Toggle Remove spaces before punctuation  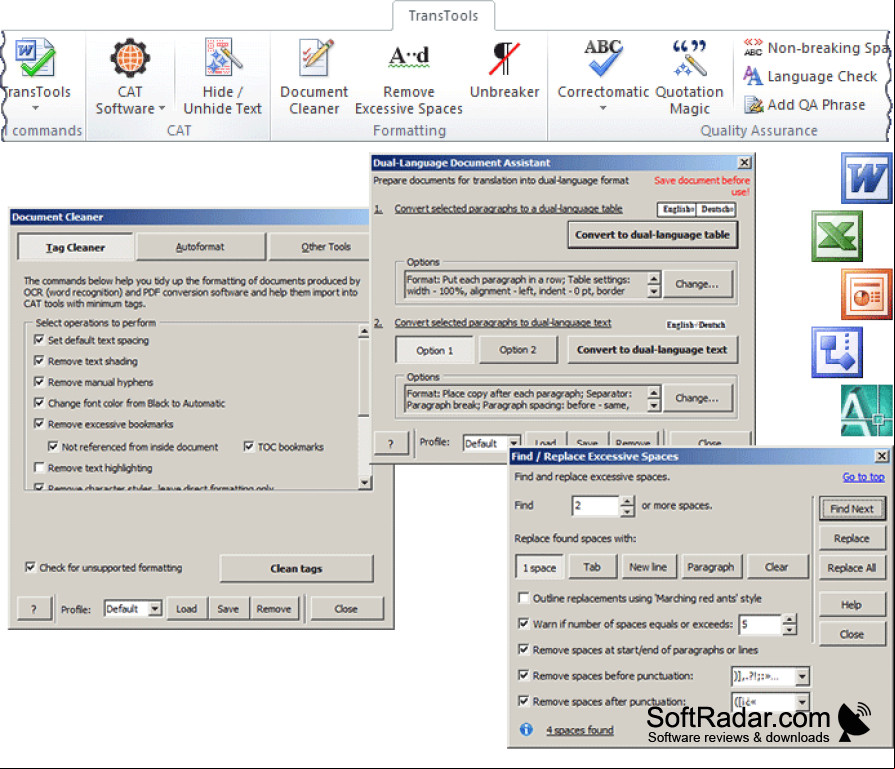pyautogui.click(x=523, y=675)
